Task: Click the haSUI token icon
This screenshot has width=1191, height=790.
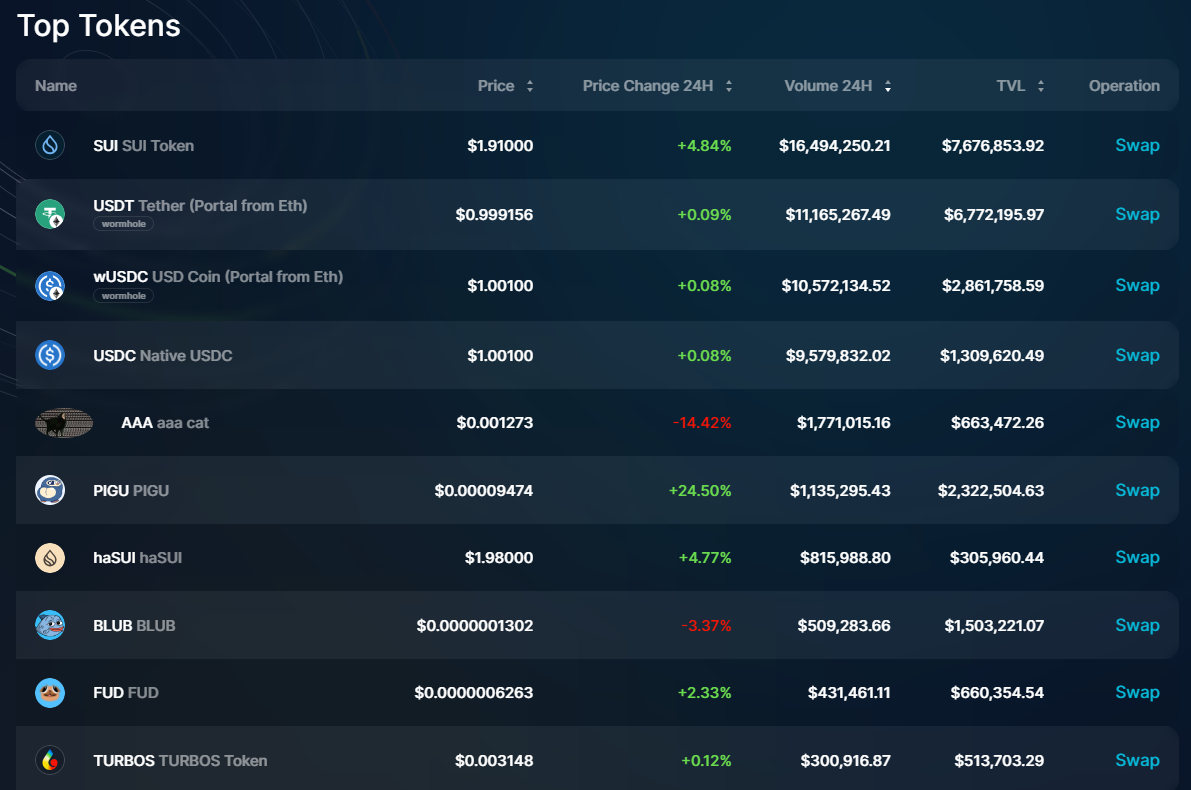Action: [x=50, y=558]
